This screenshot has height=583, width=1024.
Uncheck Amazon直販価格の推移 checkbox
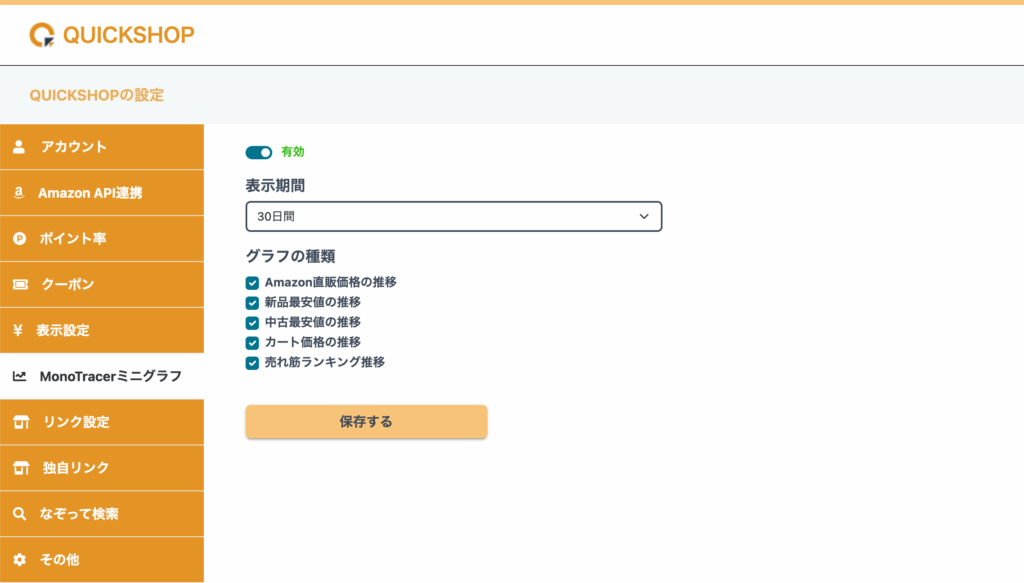(x=252, y=283)
